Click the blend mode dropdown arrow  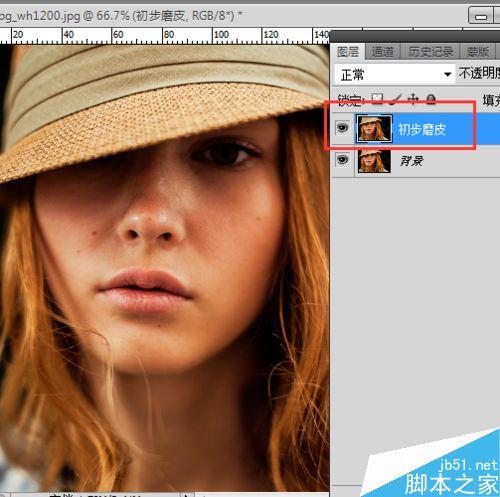click(x=448, y=74)
